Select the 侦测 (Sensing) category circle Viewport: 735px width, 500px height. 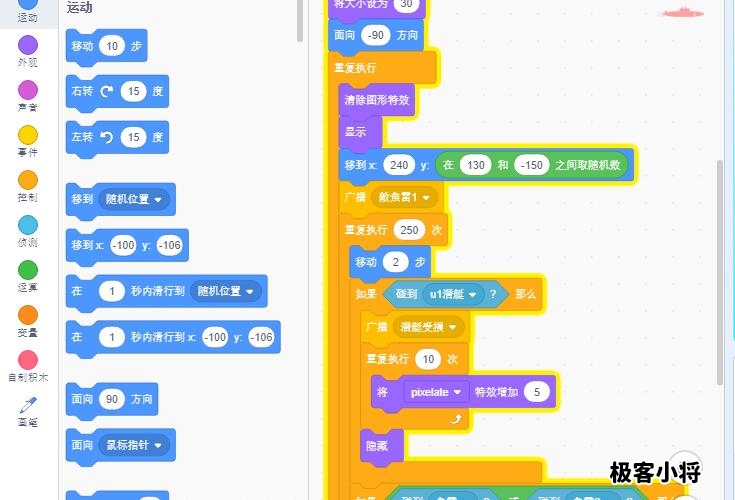tap(28, 225)
